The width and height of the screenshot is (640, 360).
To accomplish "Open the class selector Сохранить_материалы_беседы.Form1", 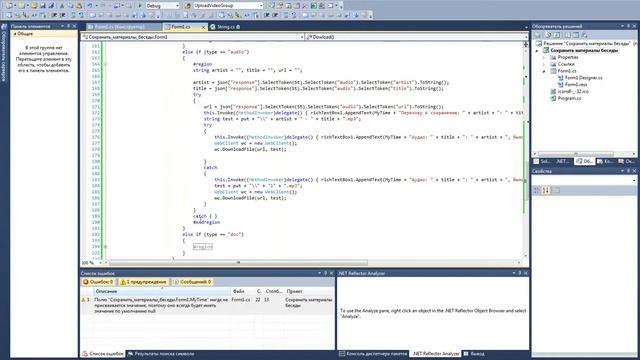I will coord(193,37).
